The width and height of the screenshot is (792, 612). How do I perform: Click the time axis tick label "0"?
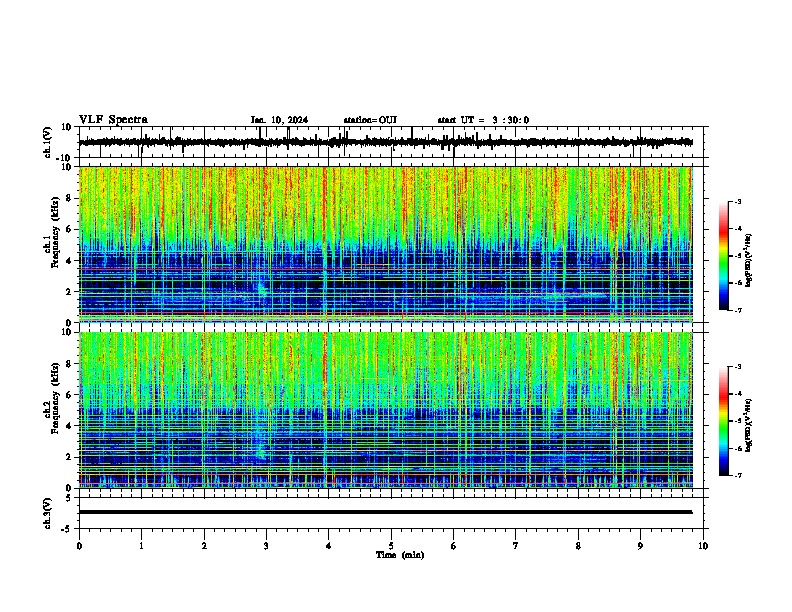[x=79, y=546]
